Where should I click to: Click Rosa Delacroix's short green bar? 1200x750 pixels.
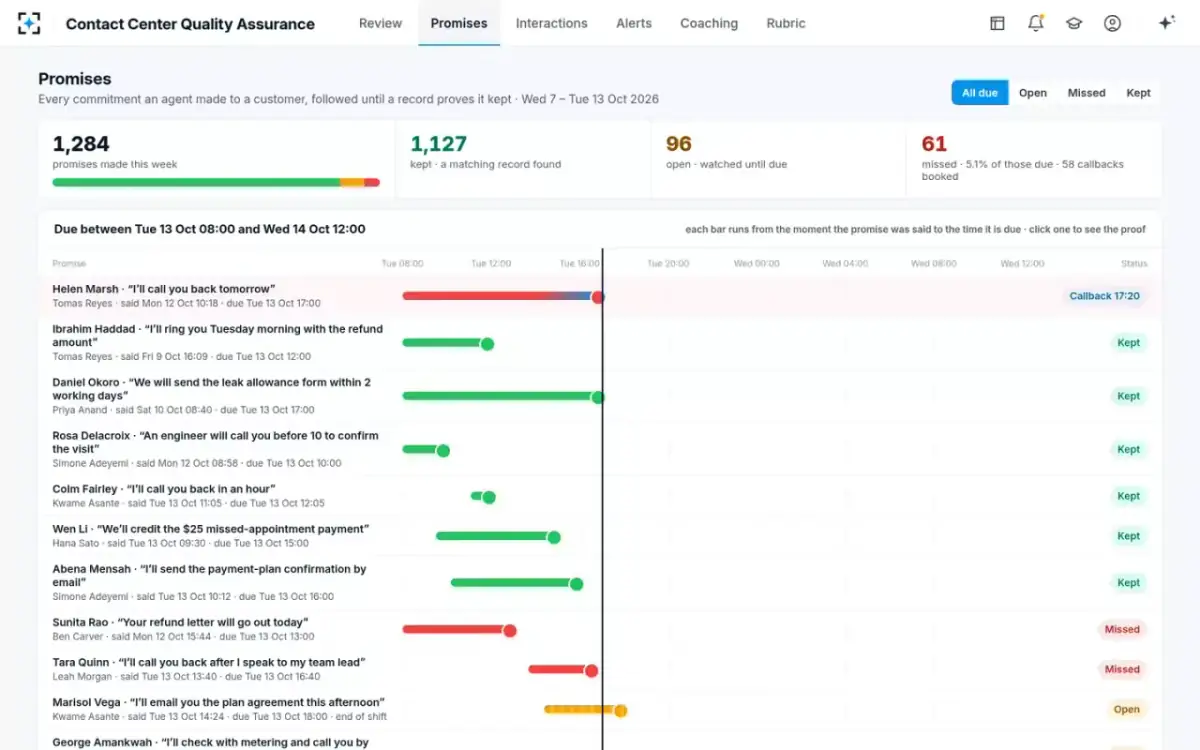[425, 450]
